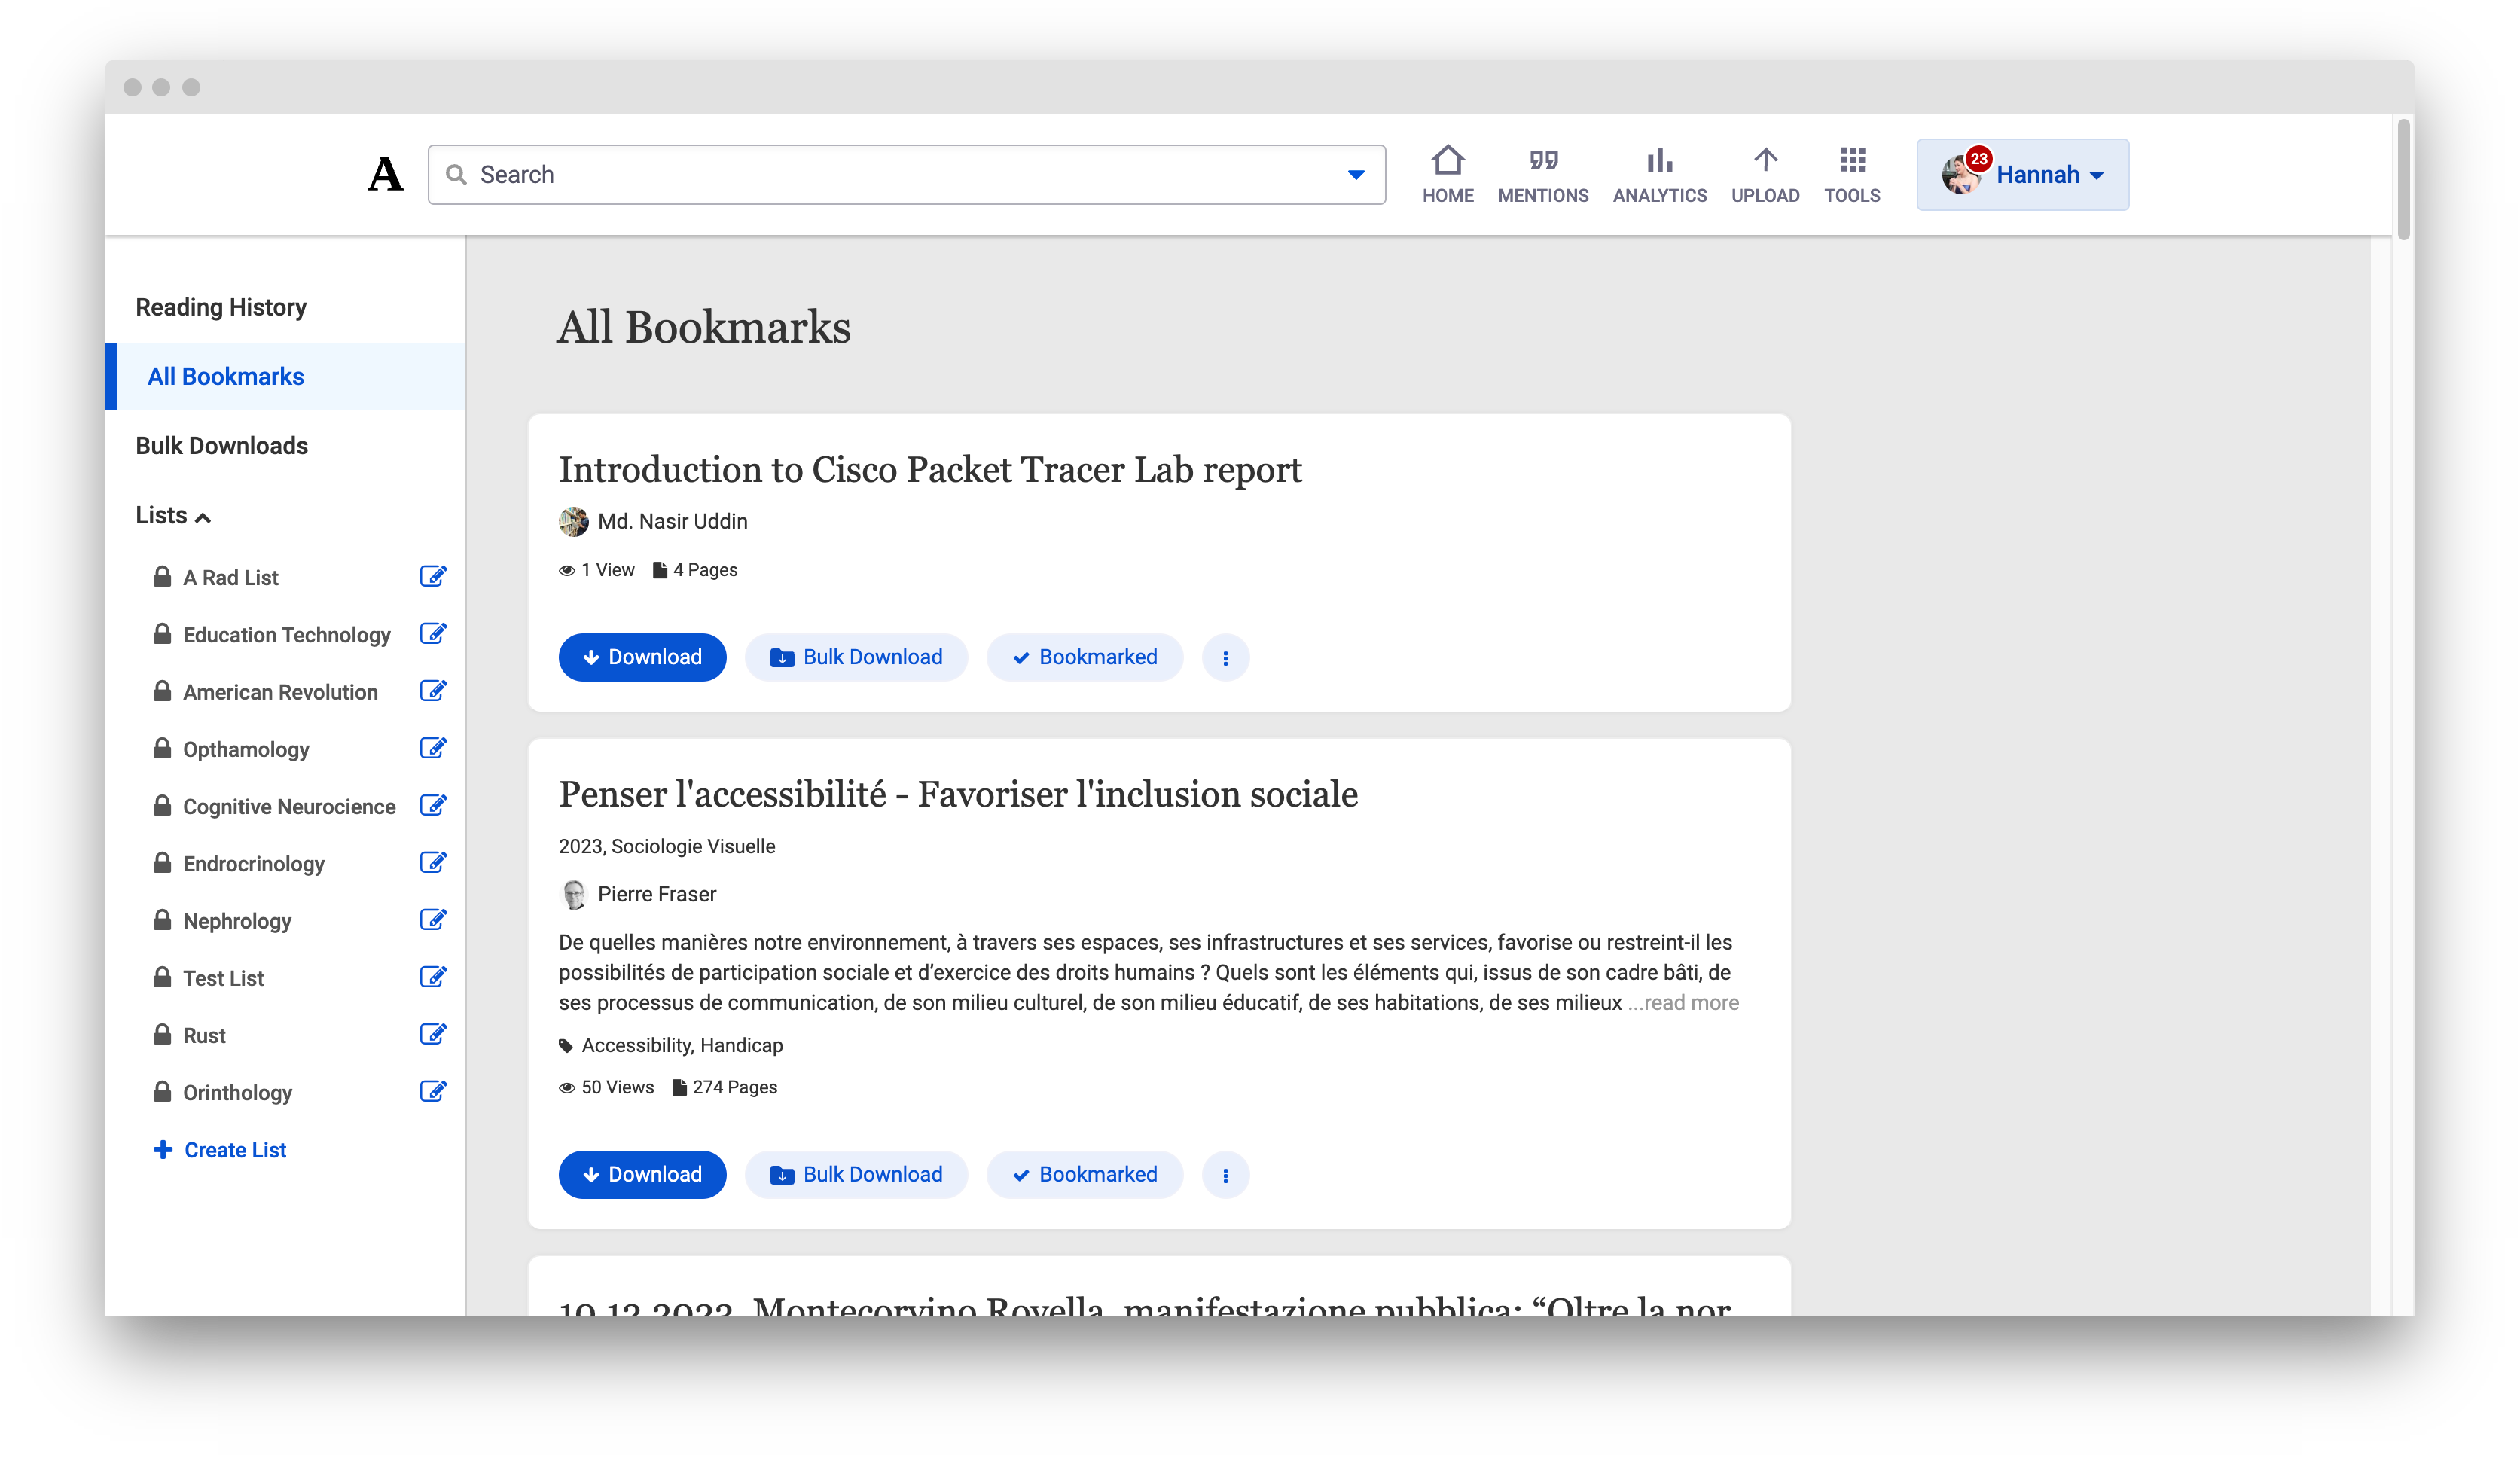Bulk Download the Cisco Packet Tracer paper
This screenshot has width=2520, height=1467.
click(x=856, y=658)
